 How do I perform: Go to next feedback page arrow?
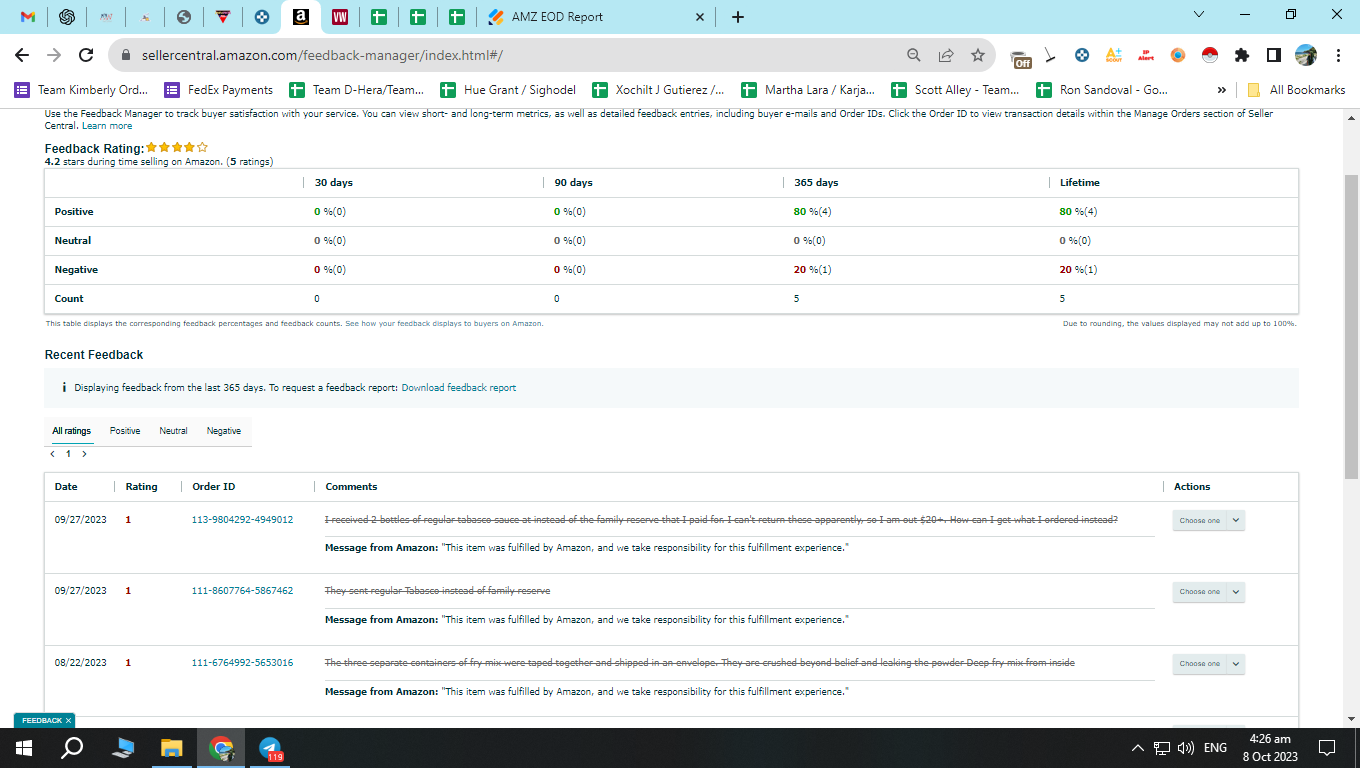pyautogui.click(x=84, y=454)
